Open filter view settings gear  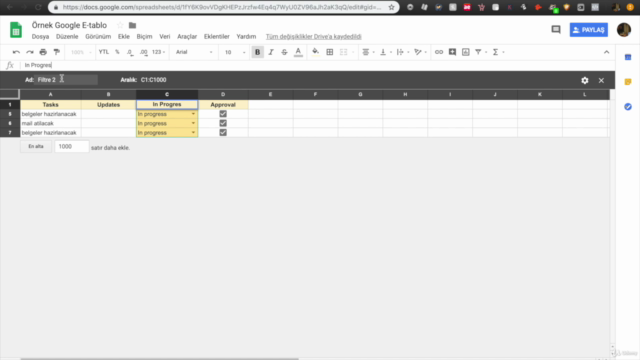click(585, 80)
